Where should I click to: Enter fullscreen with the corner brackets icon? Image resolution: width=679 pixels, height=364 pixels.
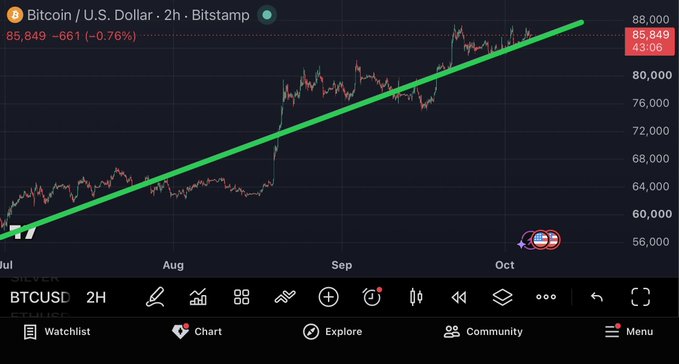point(640,297)
